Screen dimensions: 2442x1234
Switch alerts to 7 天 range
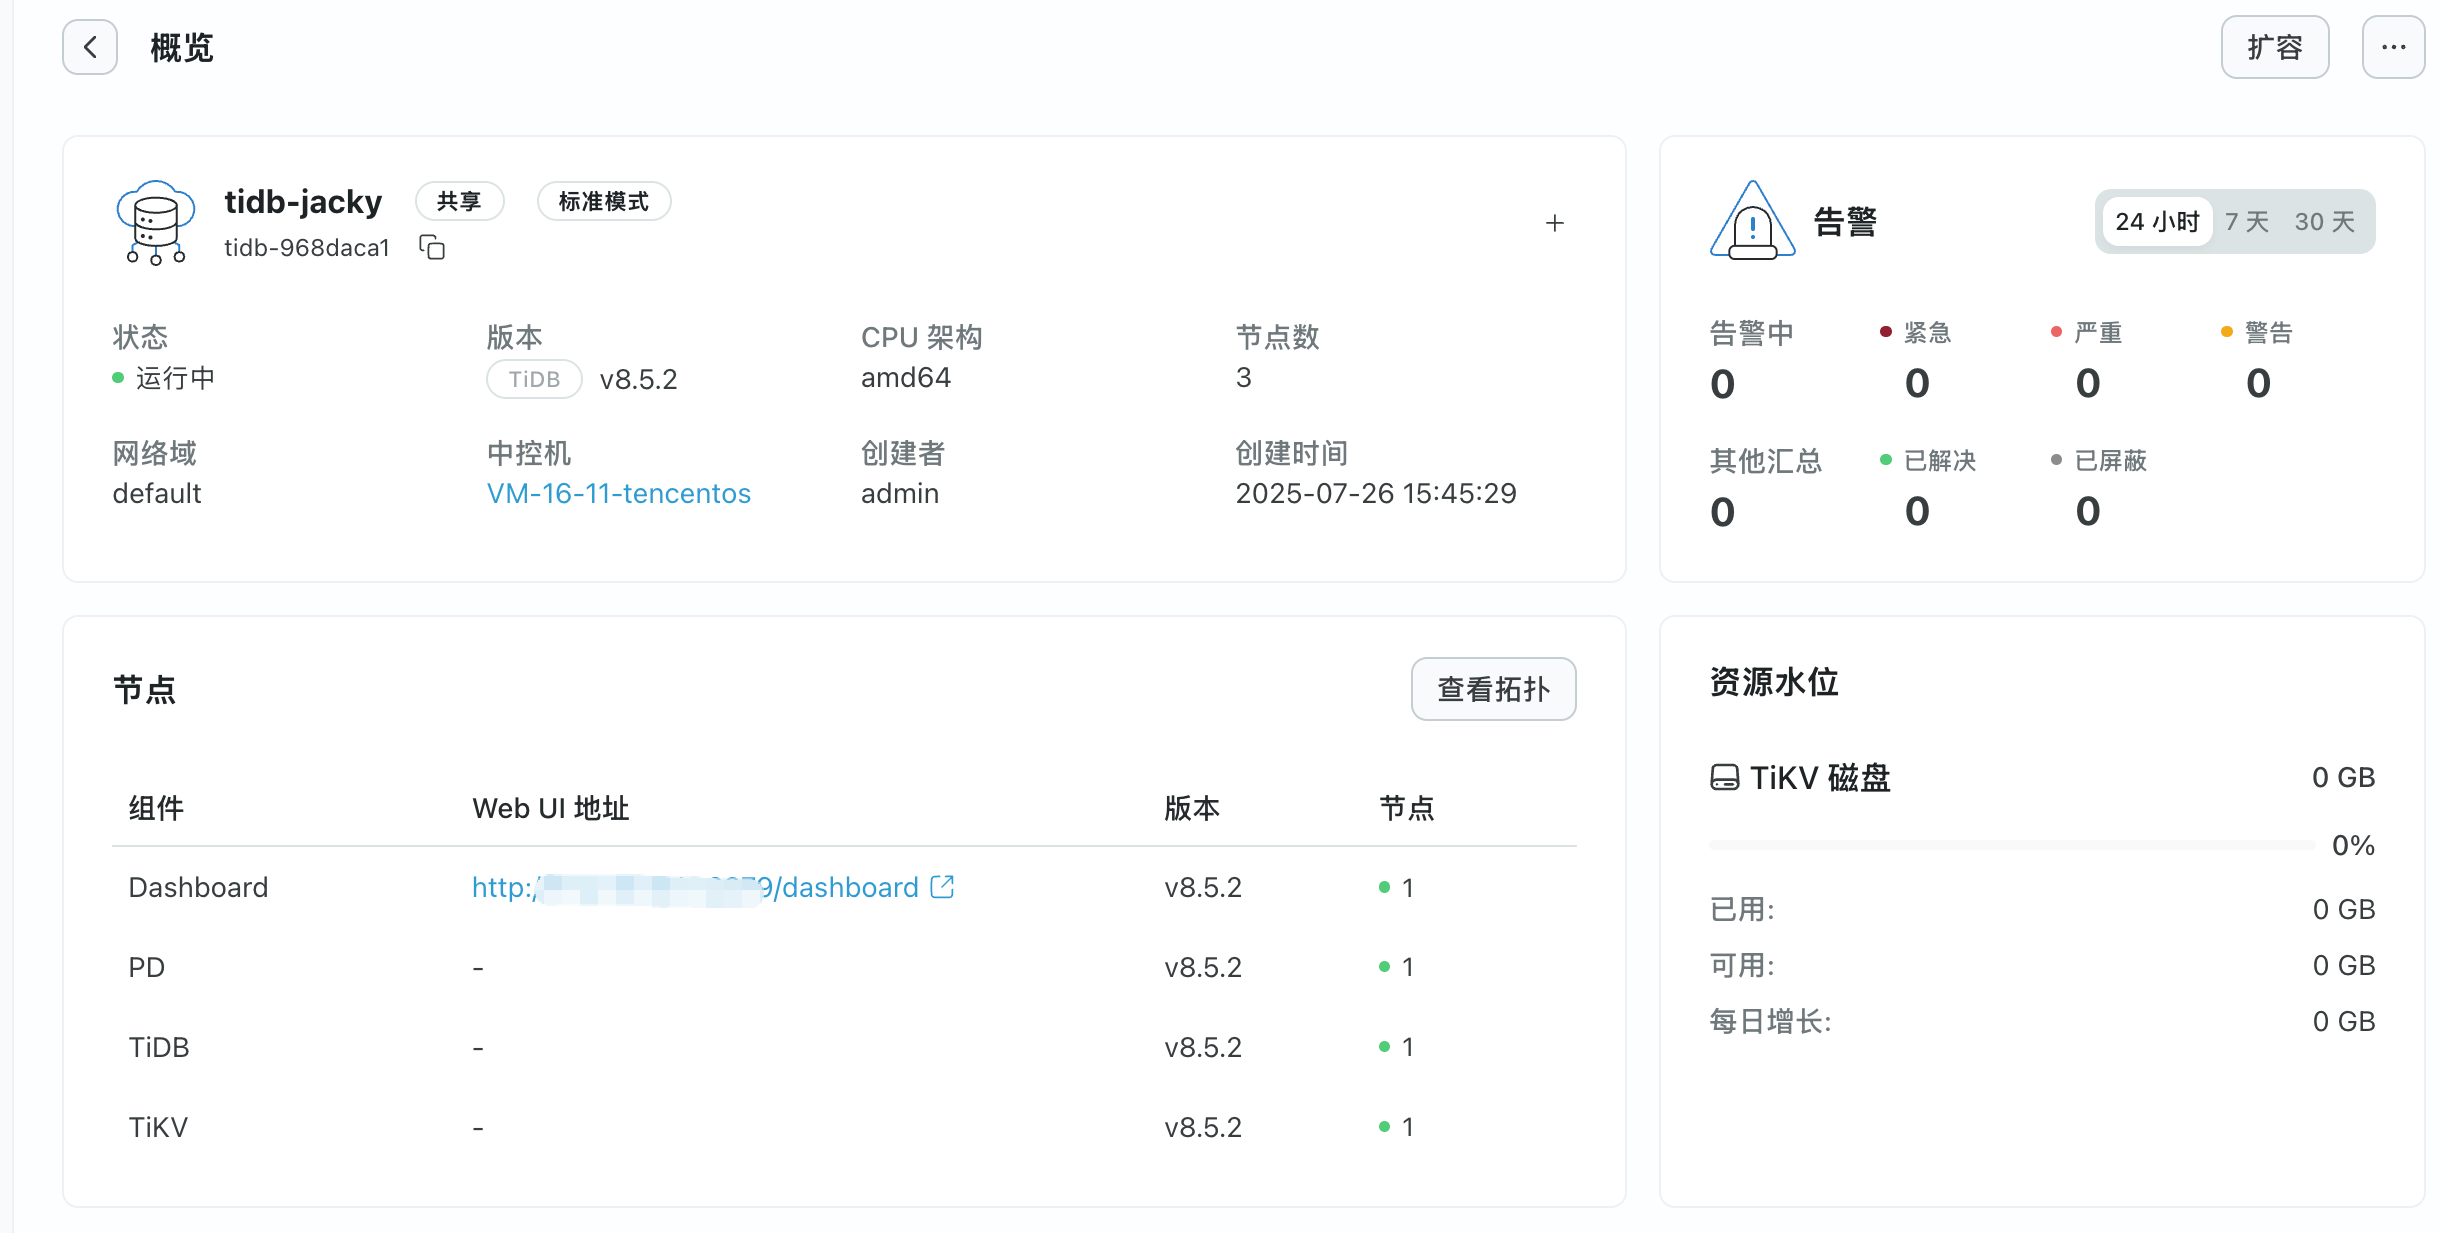(2247, 221)
